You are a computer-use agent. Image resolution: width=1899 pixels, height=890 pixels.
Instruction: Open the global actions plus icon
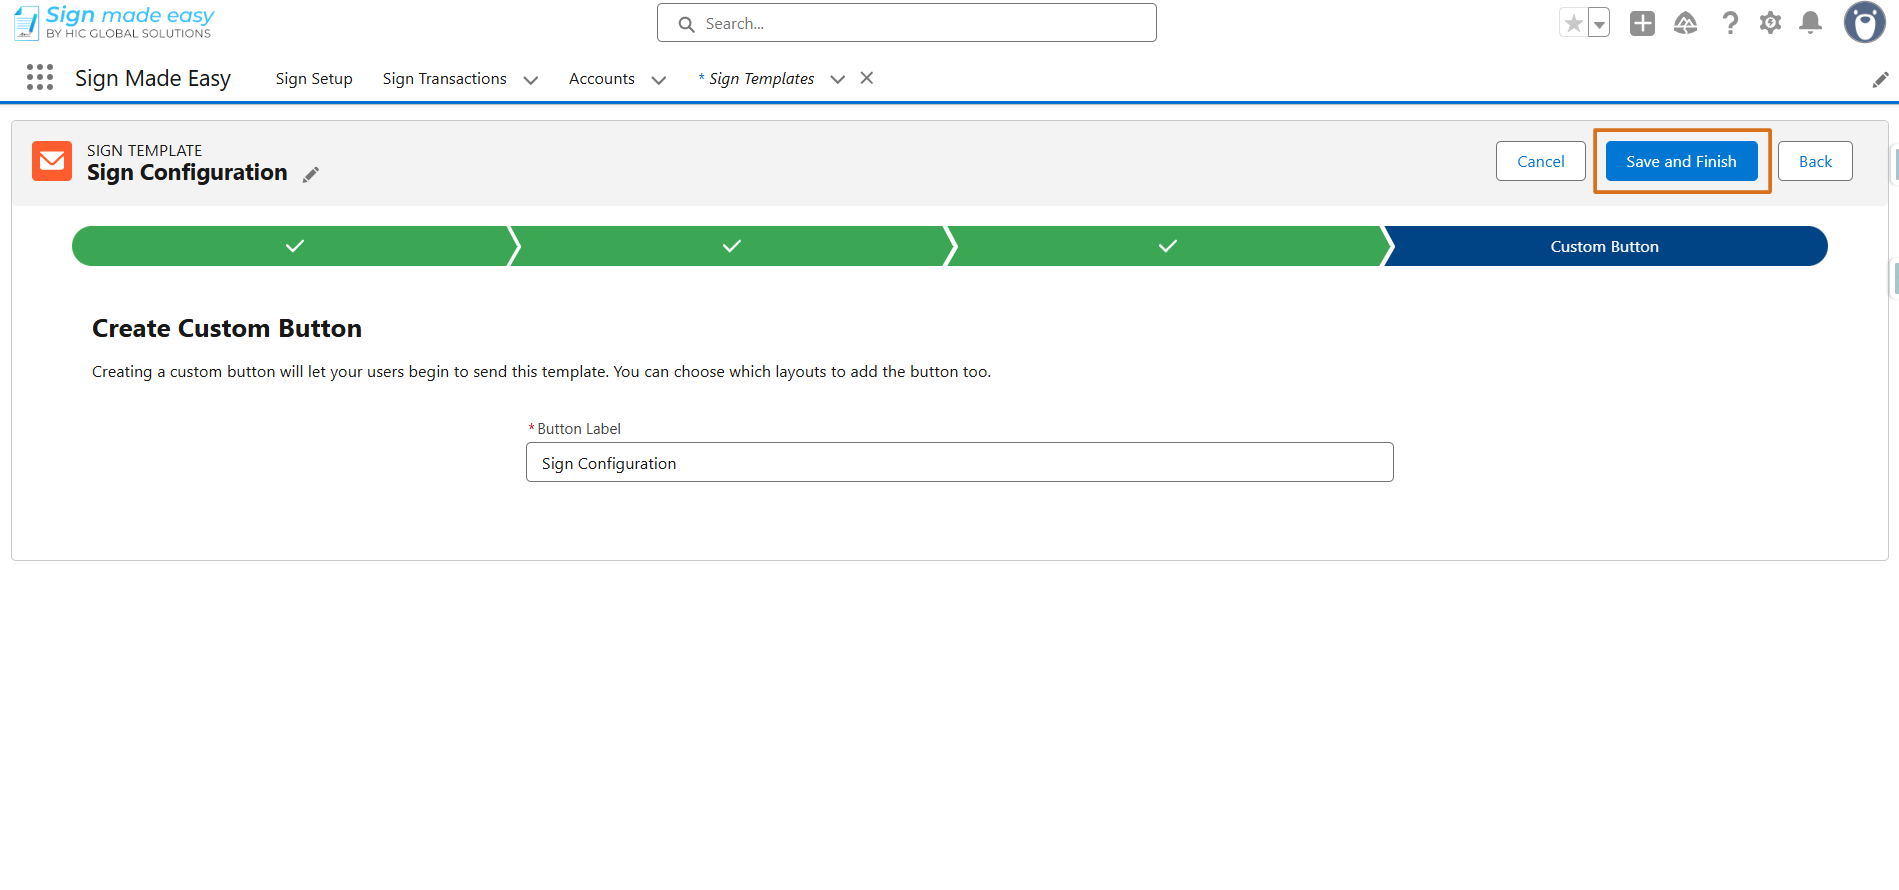pos(1642,23)
